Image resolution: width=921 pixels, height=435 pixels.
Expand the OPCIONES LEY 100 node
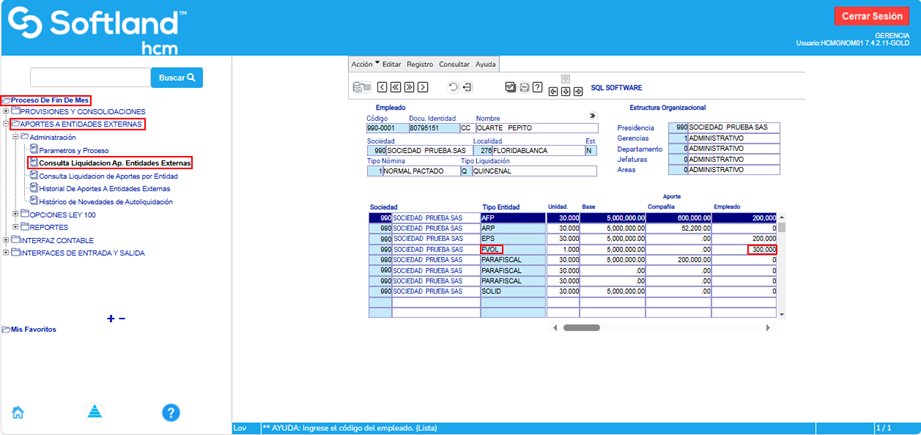15,214
